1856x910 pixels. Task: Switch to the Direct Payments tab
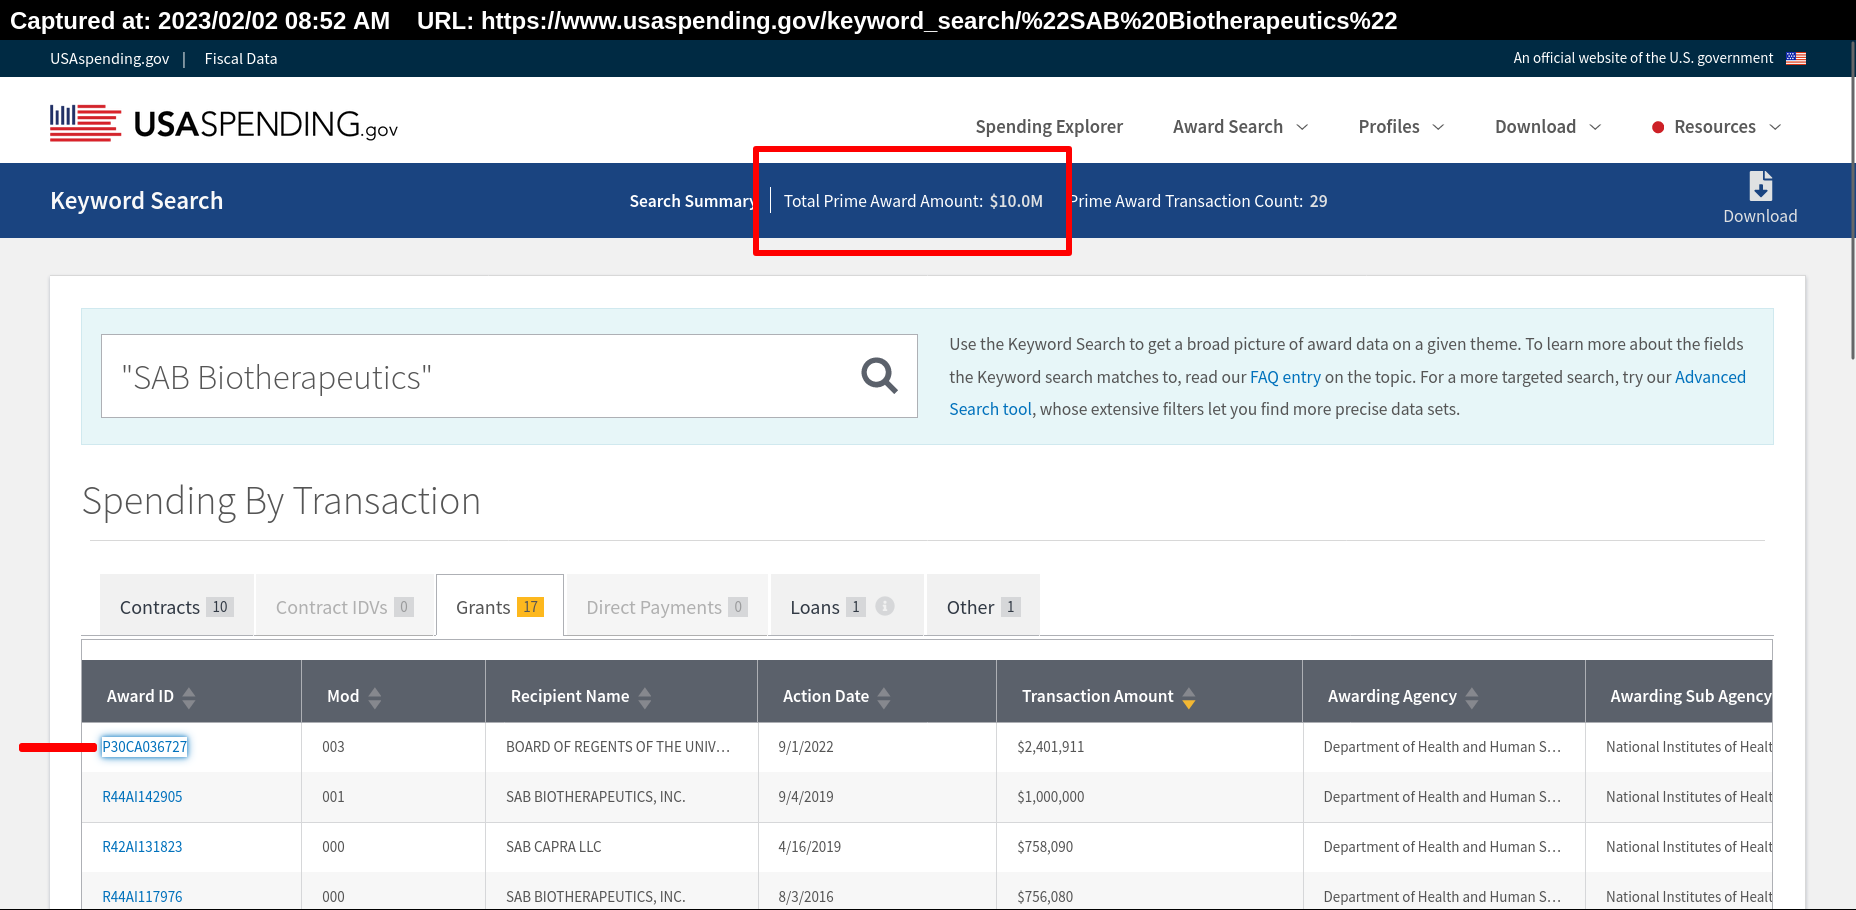coord(667,605)
